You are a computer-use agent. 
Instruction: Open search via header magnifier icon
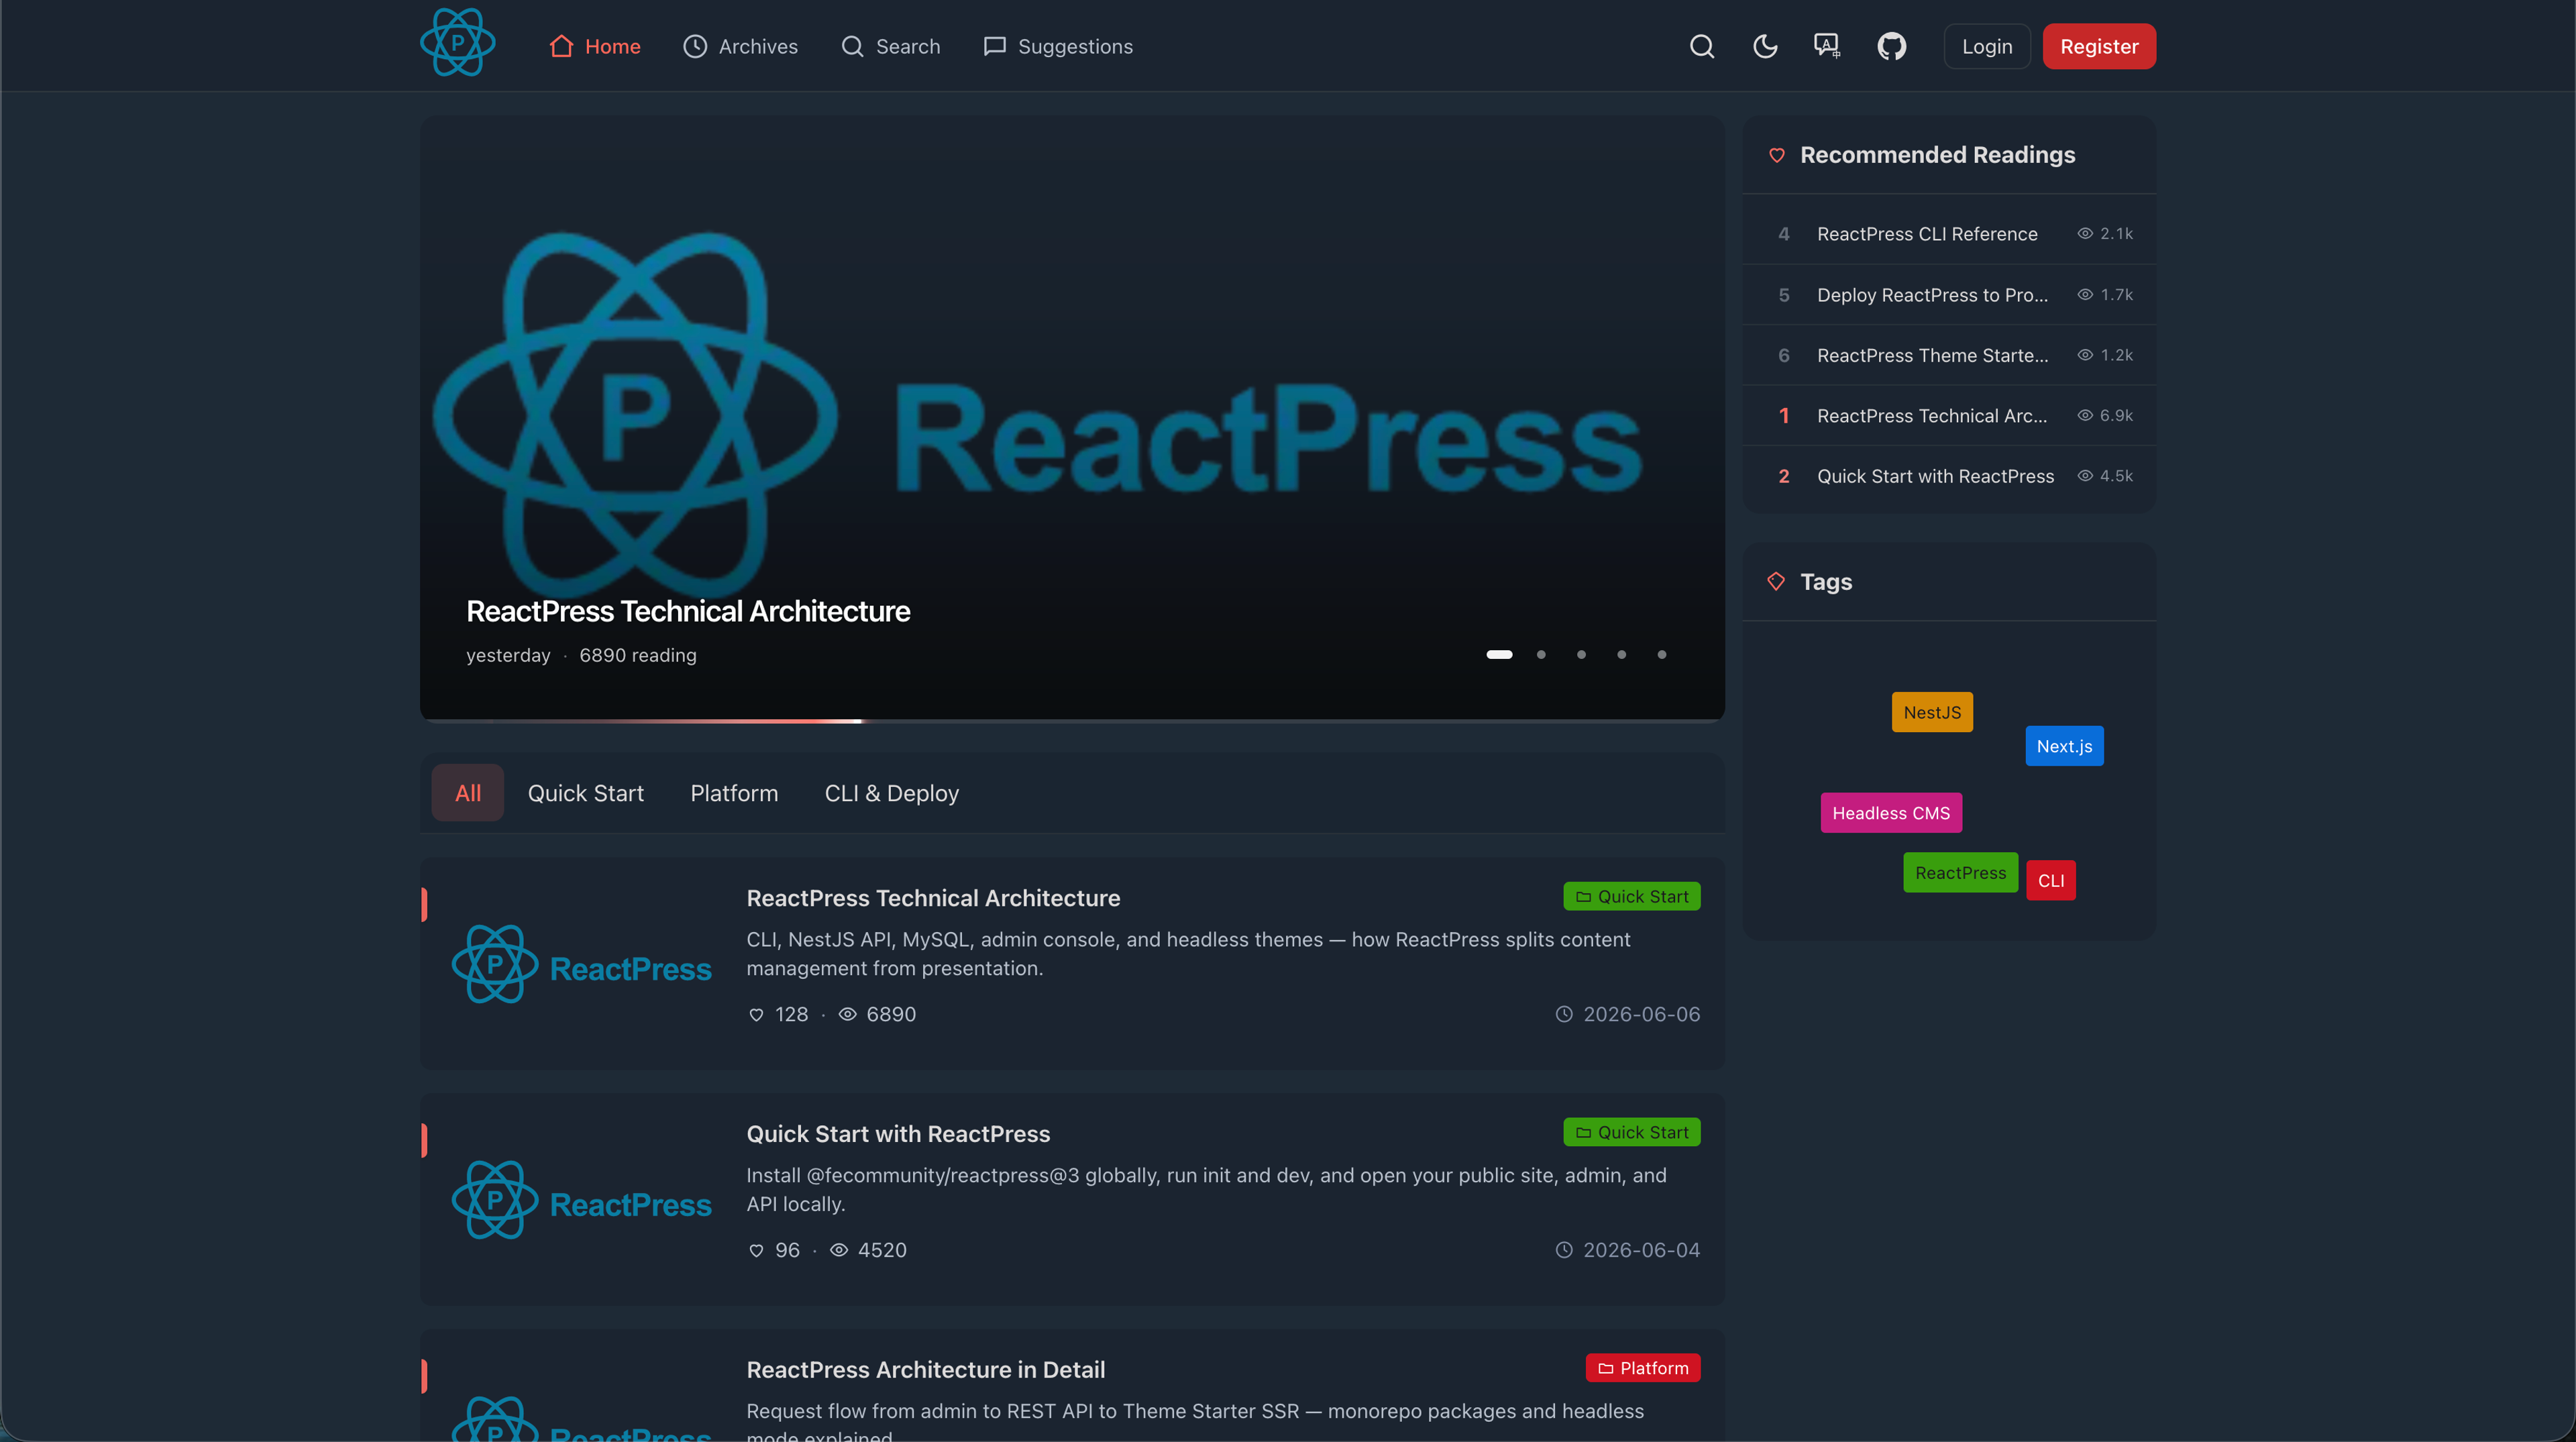tap(1702, 46)
